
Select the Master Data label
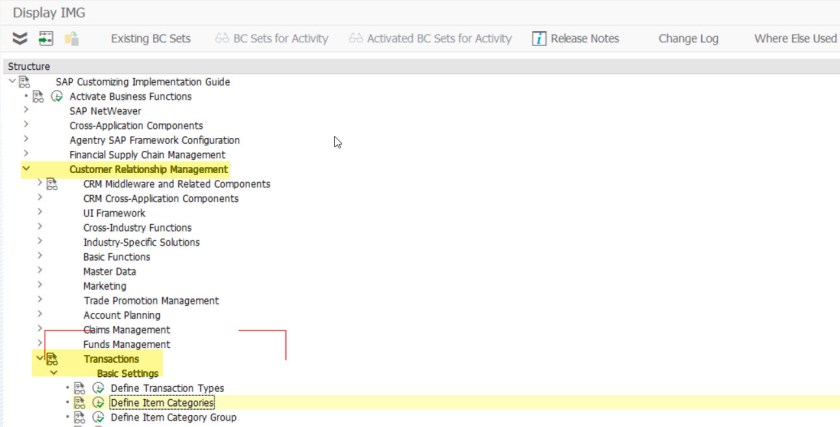(110, 271)
